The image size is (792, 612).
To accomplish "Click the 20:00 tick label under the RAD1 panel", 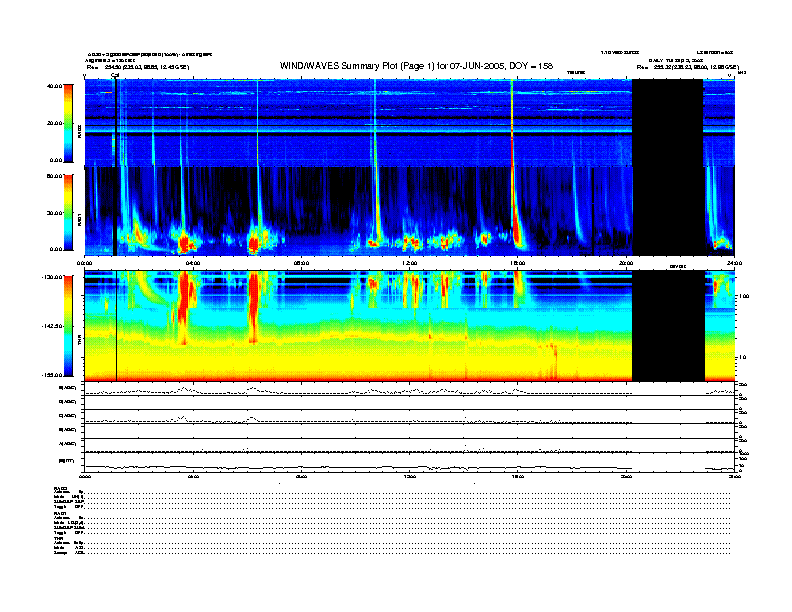I will coord(626,263).
